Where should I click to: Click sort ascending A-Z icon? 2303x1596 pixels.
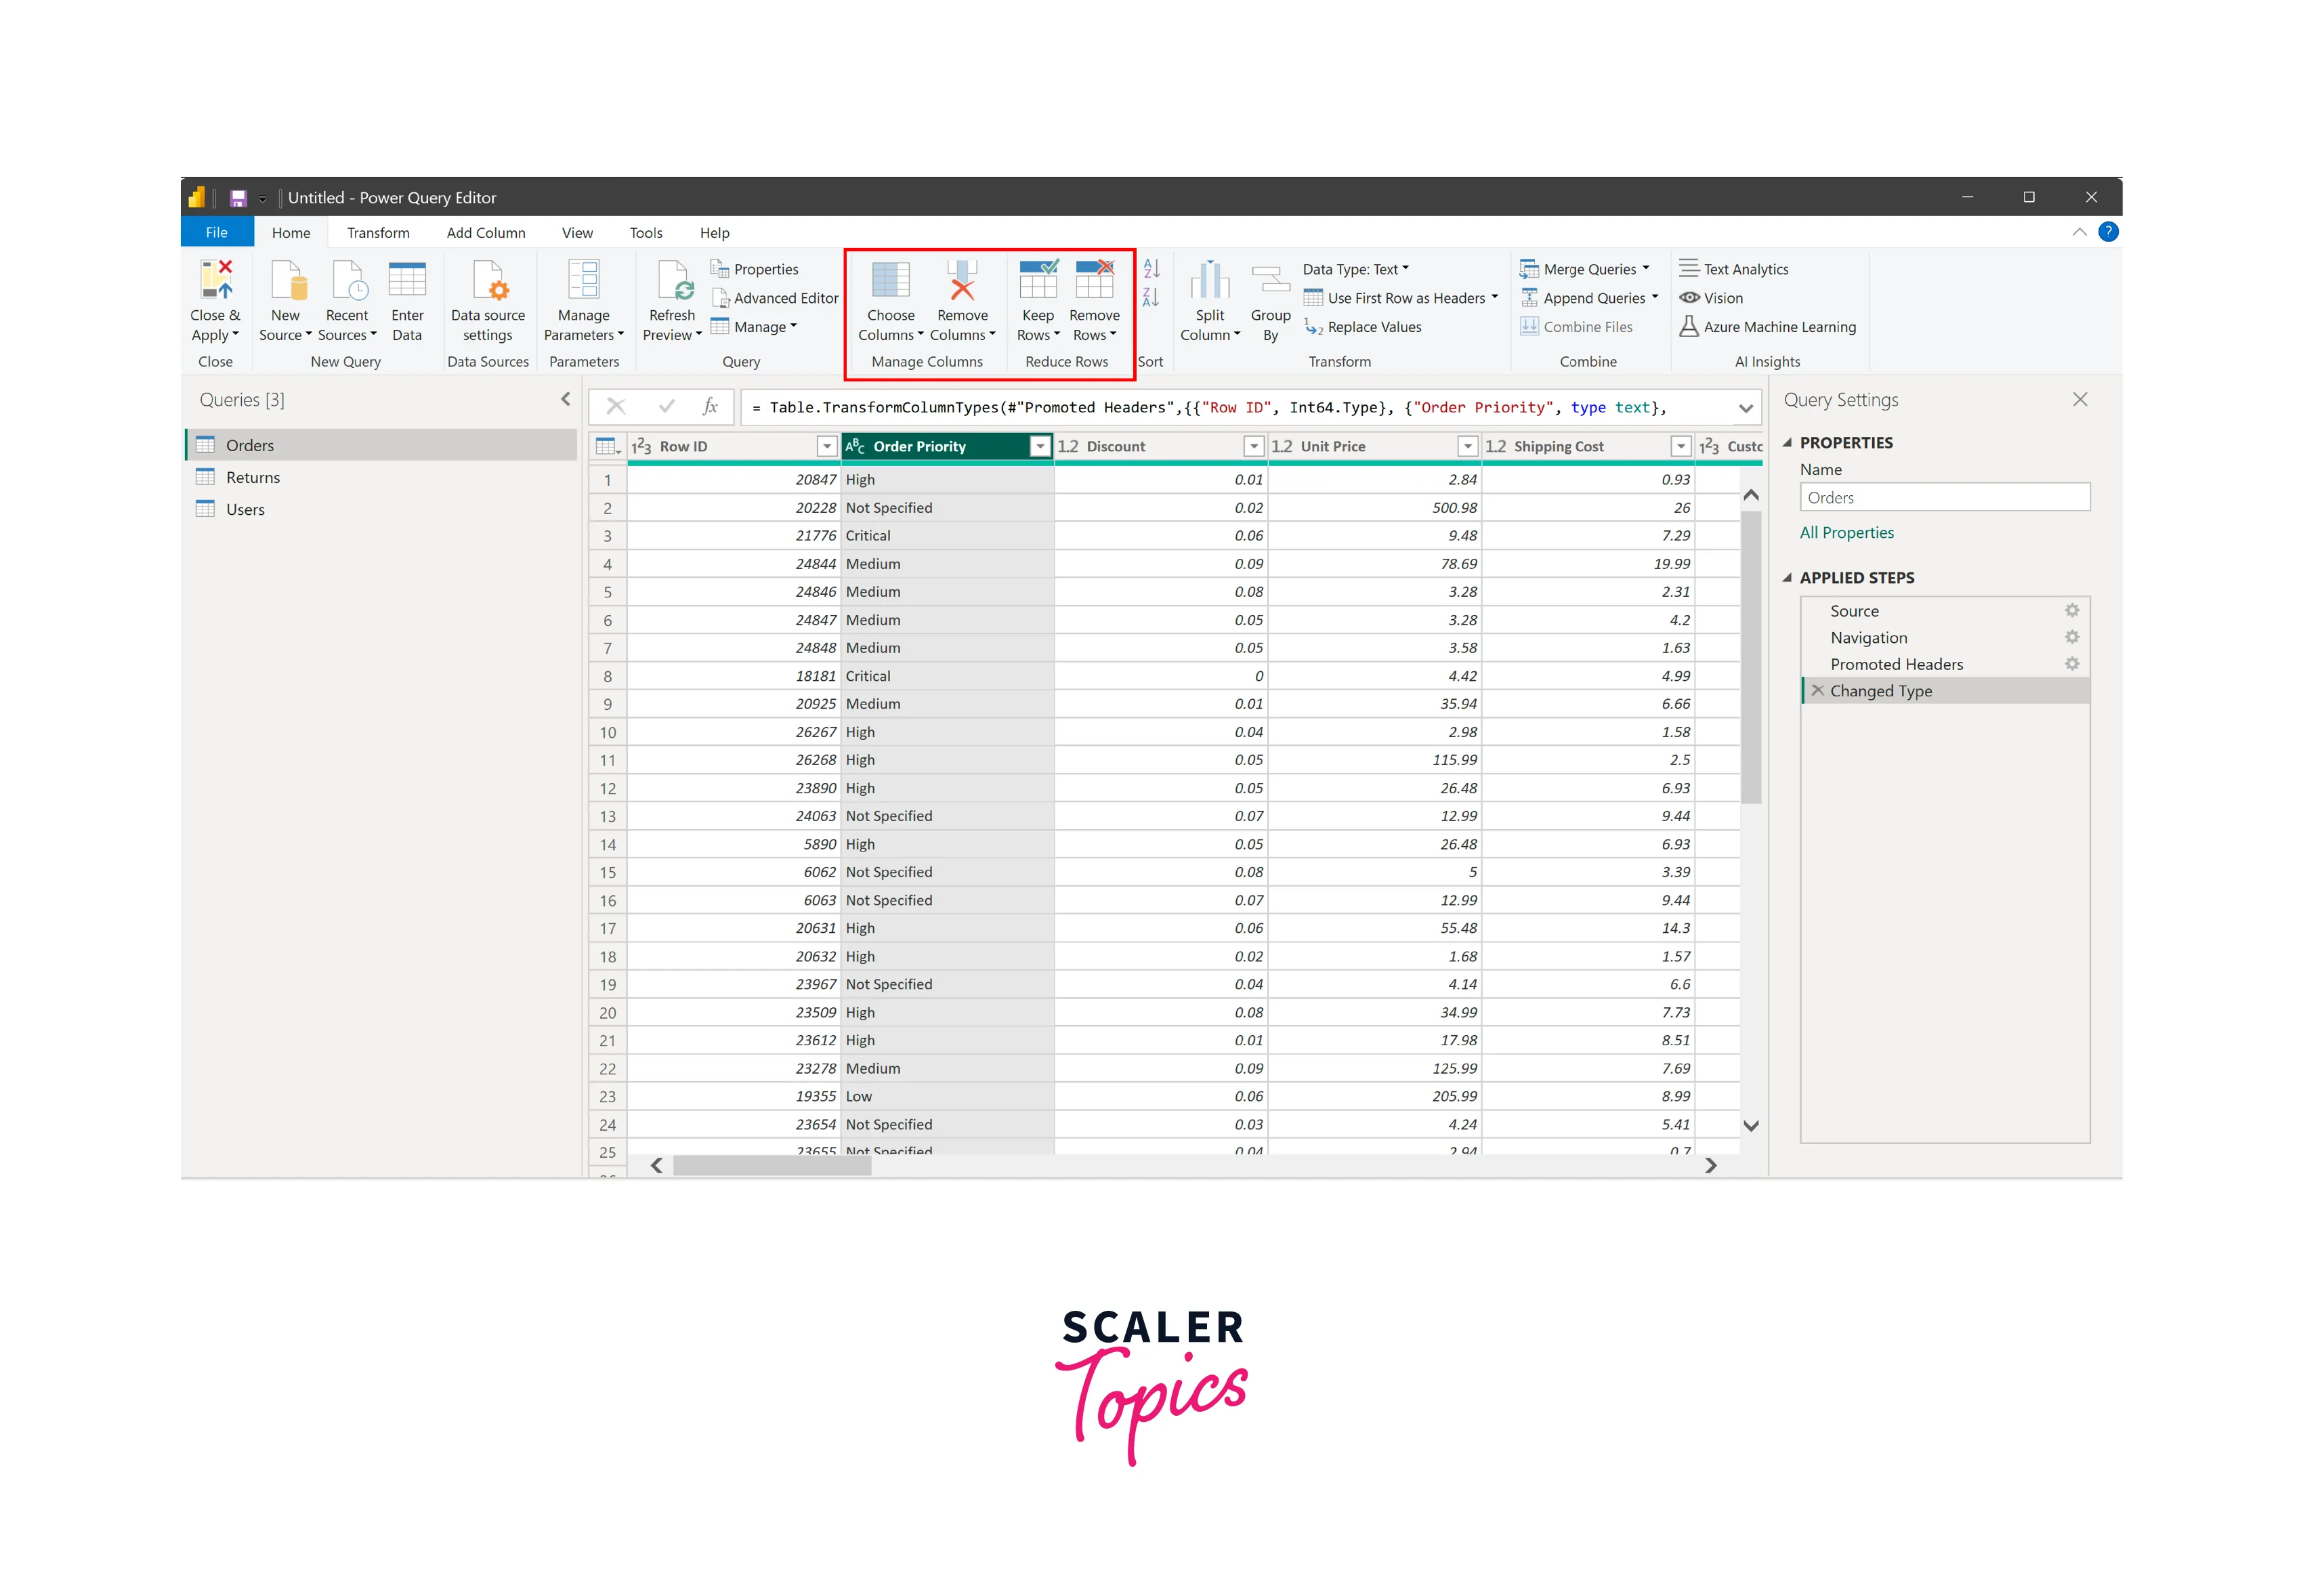point(1151,268)
